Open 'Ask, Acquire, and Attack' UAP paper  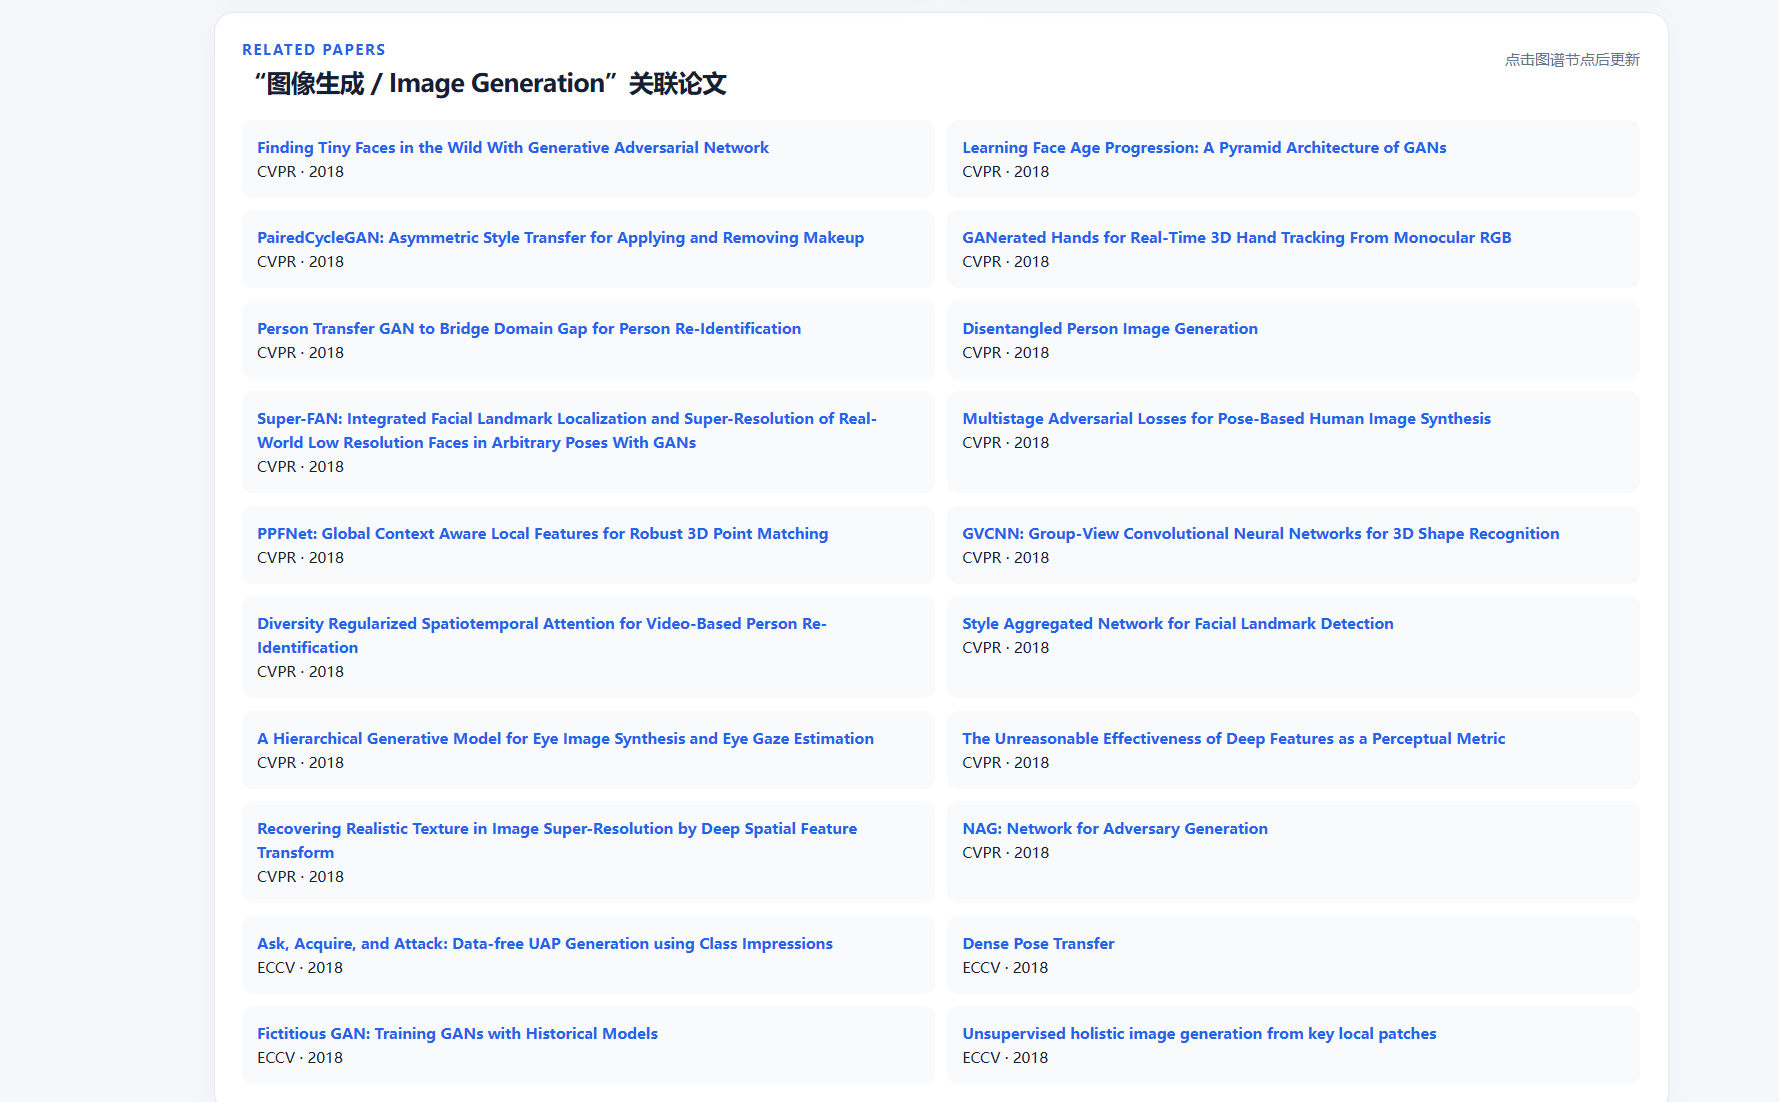[x=545, y=944]
